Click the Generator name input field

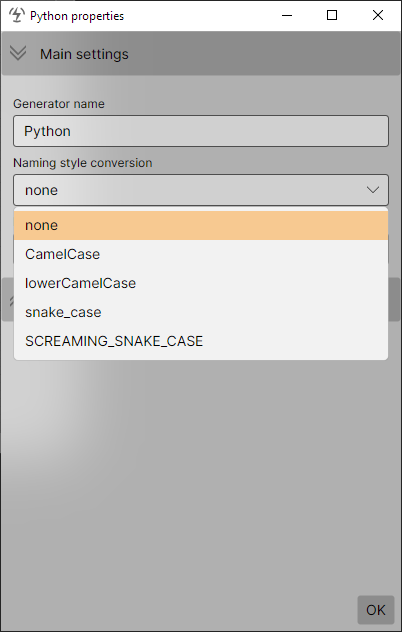tap(201, 131)
